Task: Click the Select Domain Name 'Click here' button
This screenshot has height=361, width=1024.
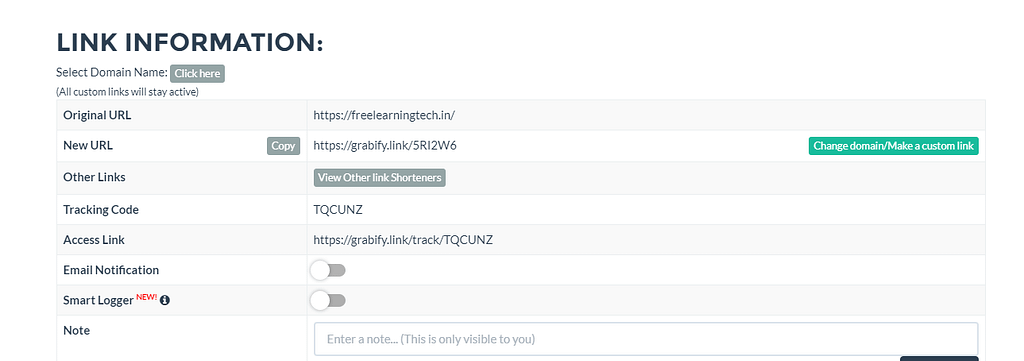Action: pos(197,74)
